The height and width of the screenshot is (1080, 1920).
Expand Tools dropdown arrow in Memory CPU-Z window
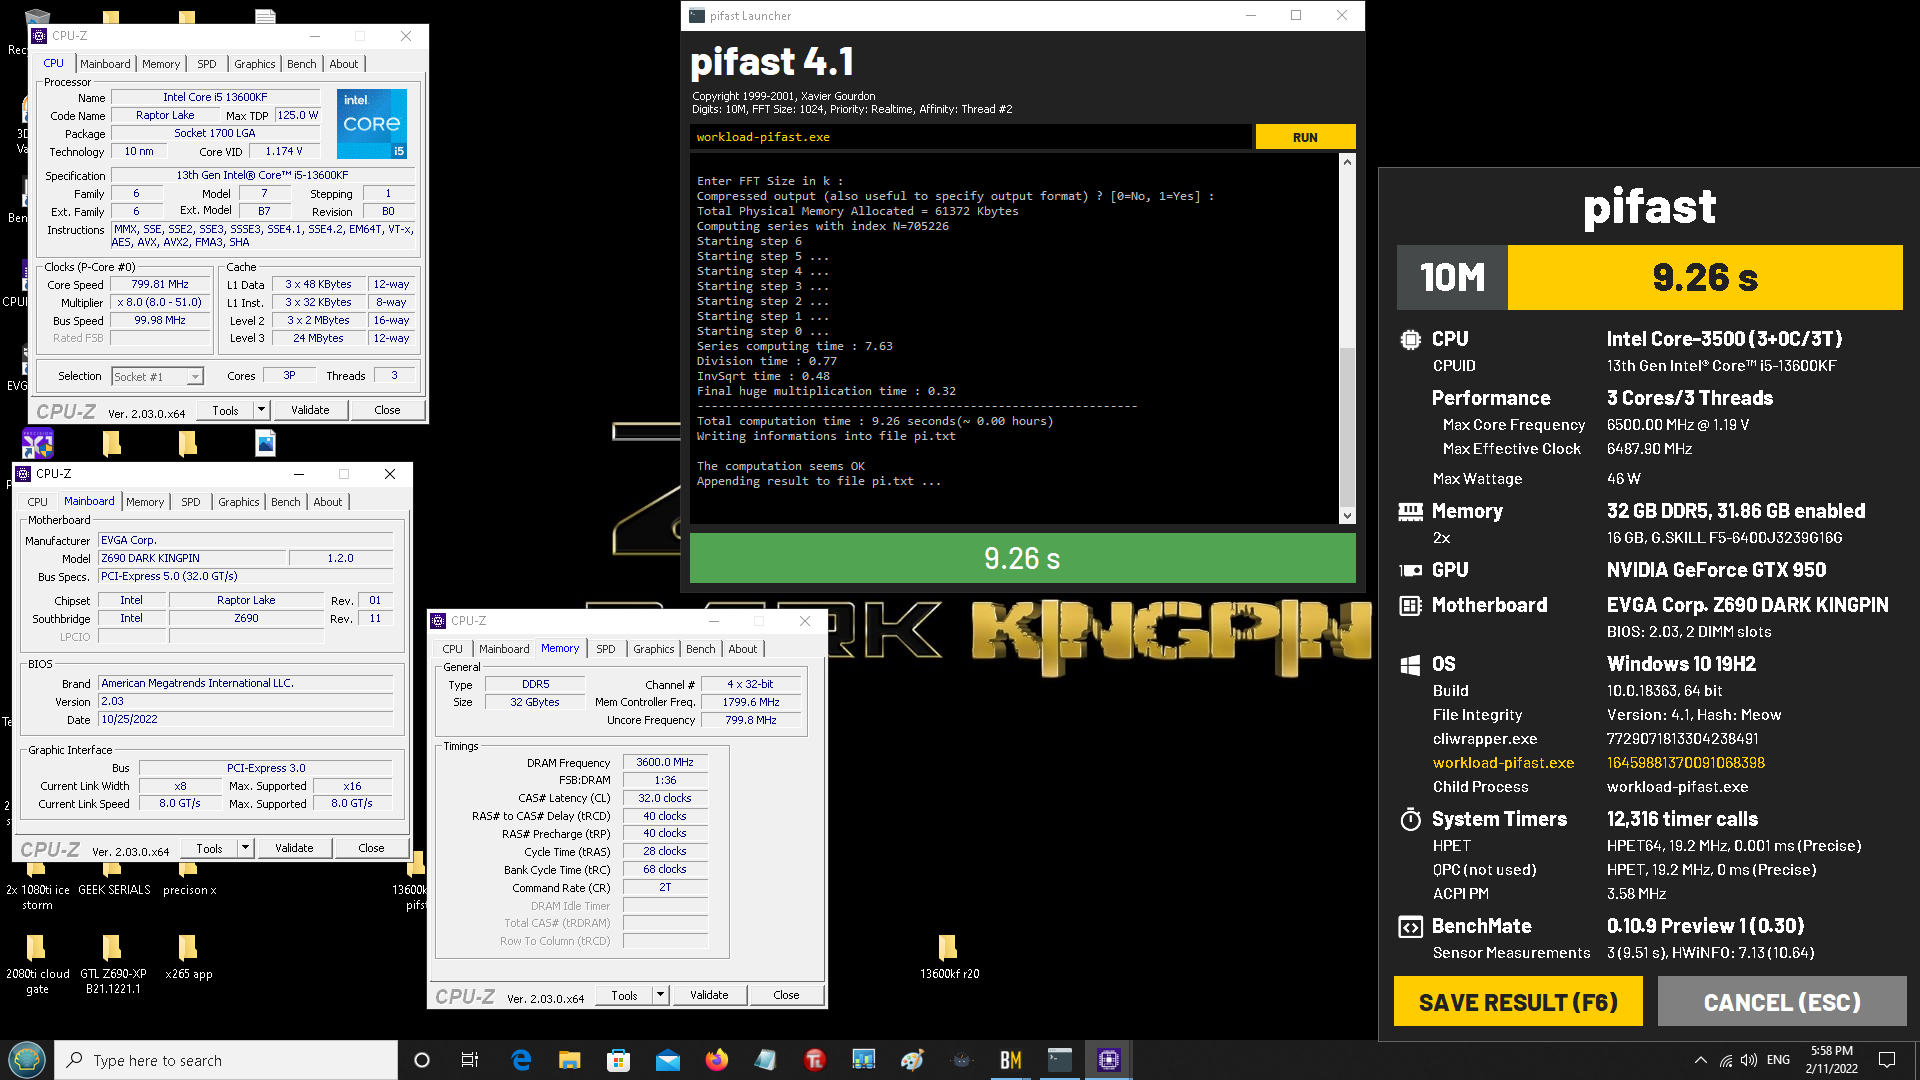[x=660, y=995]
